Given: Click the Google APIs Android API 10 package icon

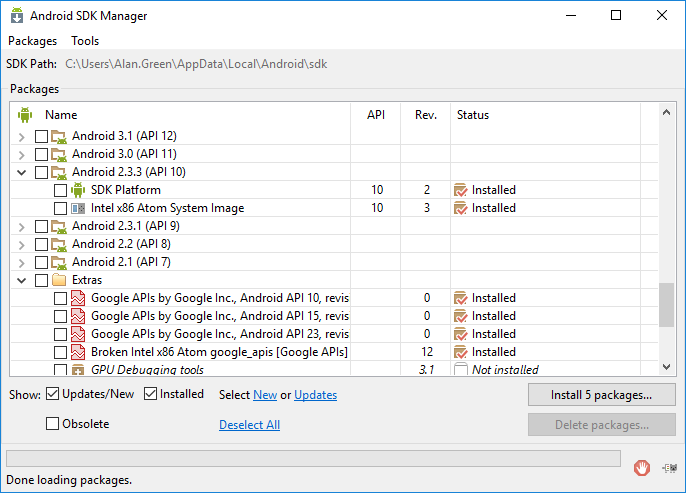Looking at the screenshot, I should tap(78, 298).
